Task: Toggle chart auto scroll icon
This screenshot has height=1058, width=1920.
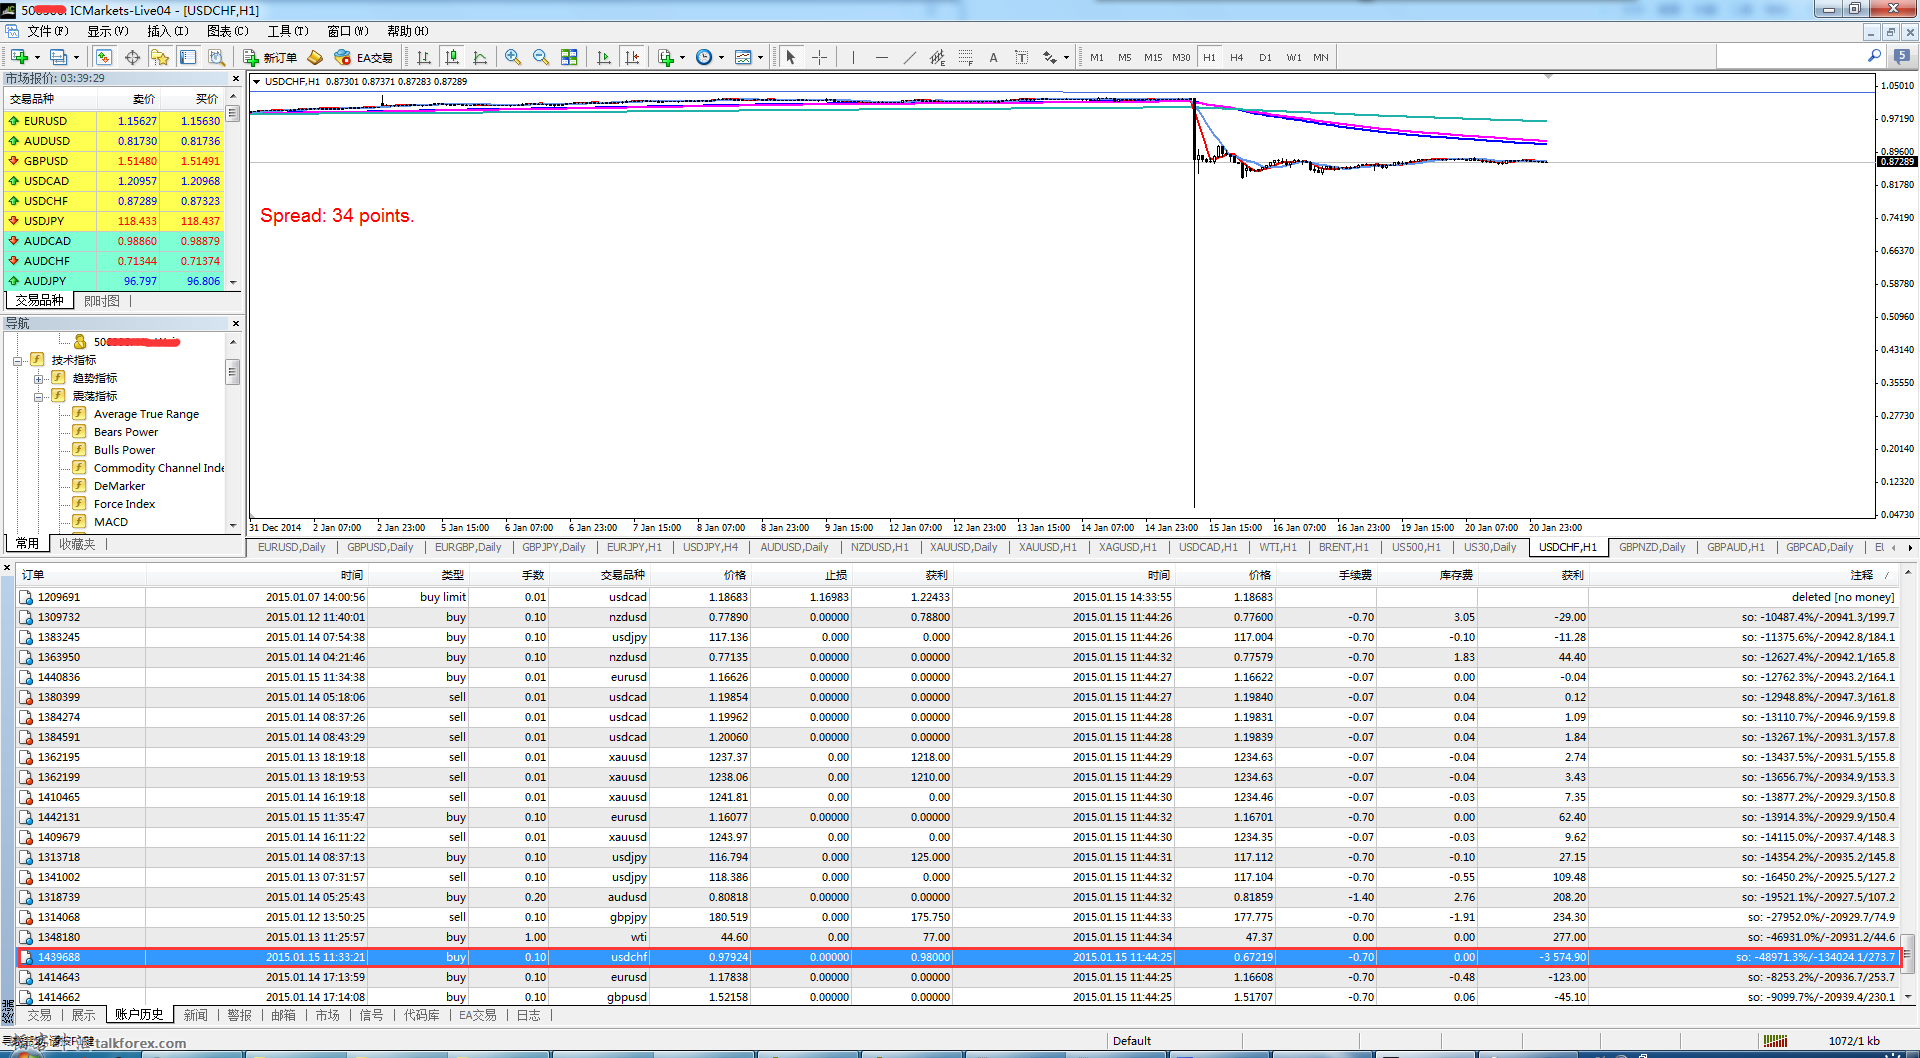Action: tap(604, 57)
